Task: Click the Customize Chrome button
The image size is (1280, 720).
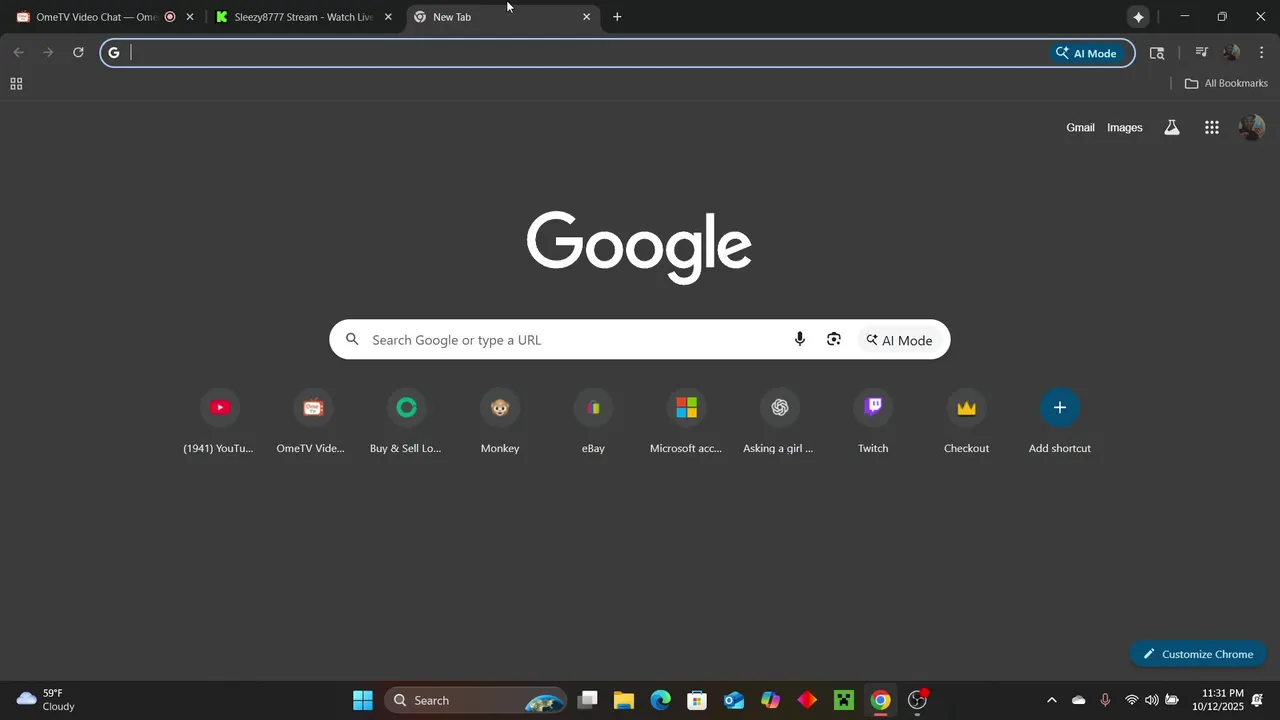Action: 1198,654
